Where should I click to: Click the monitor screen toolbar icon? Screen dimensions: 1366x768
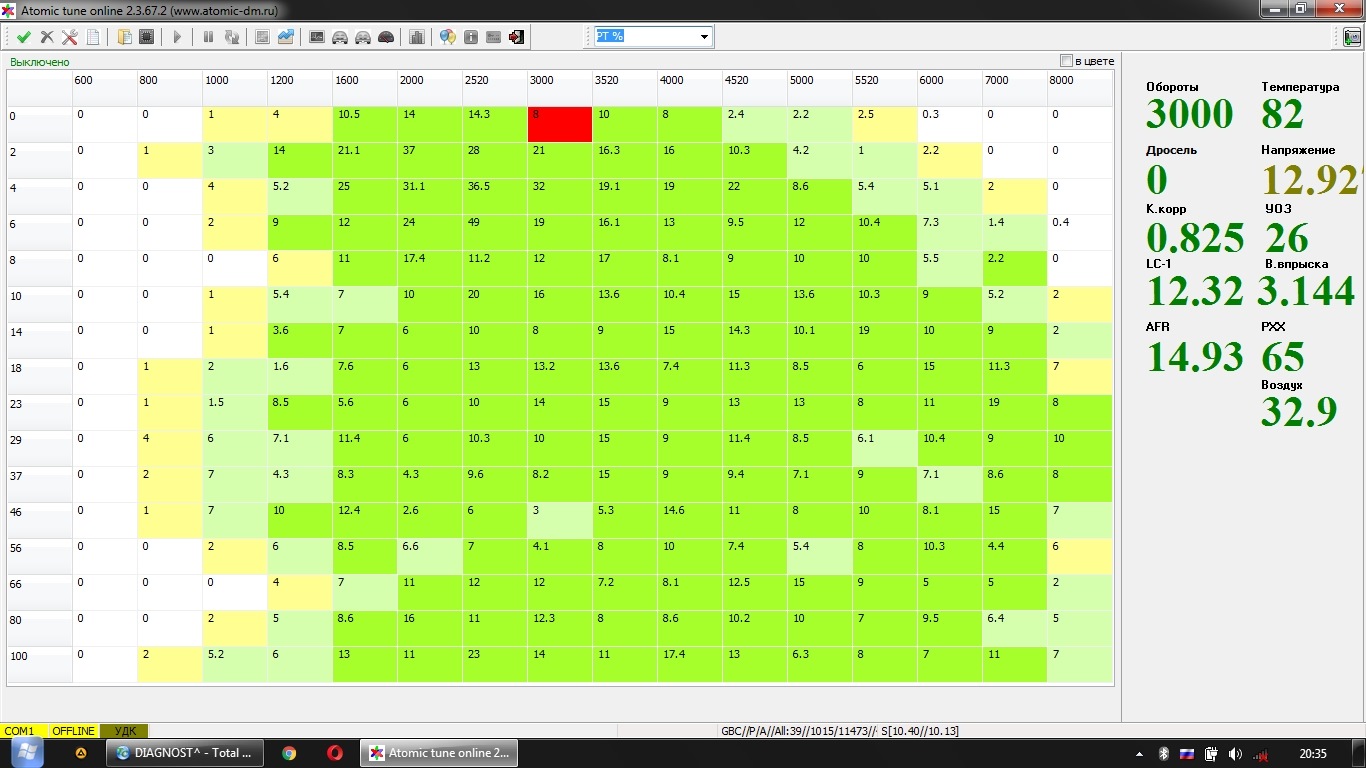pos(317,37)
